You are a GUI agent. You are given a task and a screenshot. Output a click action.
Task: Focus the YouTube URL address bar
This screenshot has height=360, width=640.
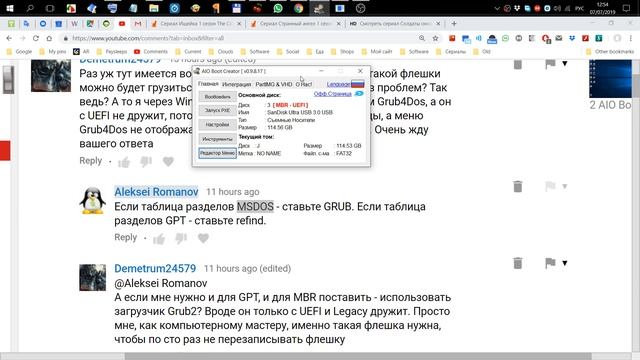coord(241,38)
